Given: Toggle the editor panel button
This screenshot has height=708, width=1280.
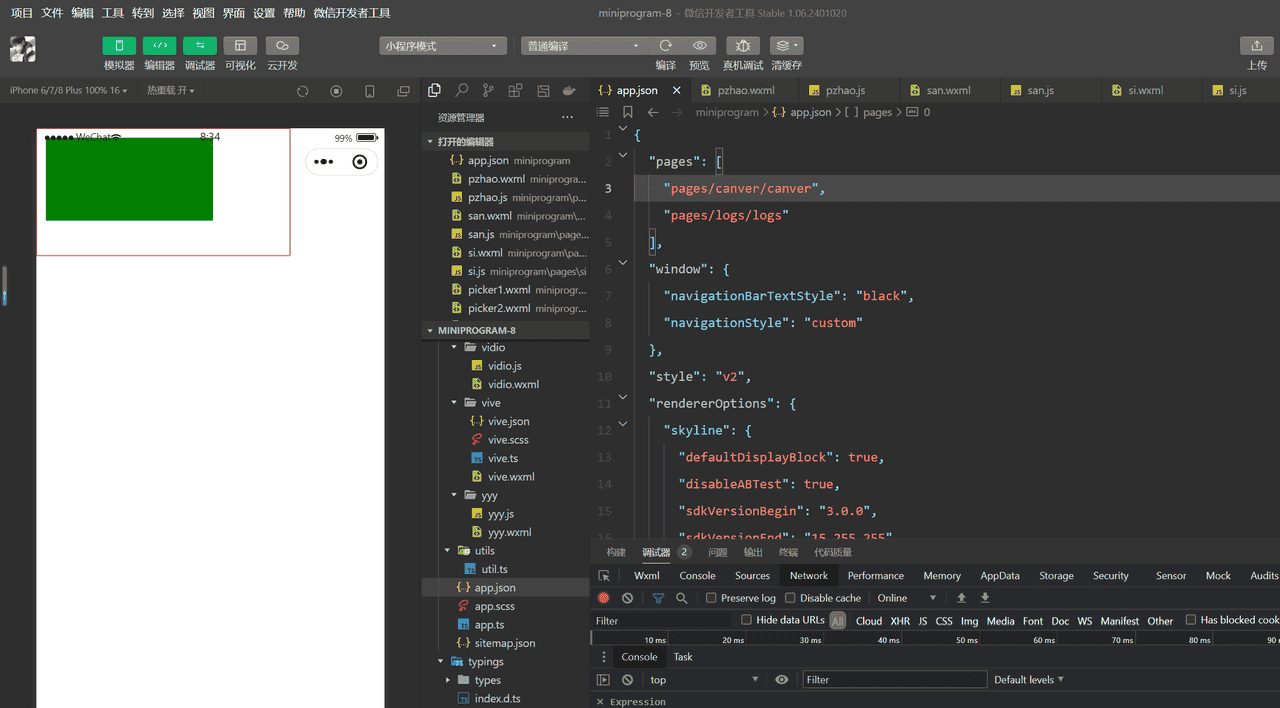Looking at the screenshot, I should click(159, 46).
